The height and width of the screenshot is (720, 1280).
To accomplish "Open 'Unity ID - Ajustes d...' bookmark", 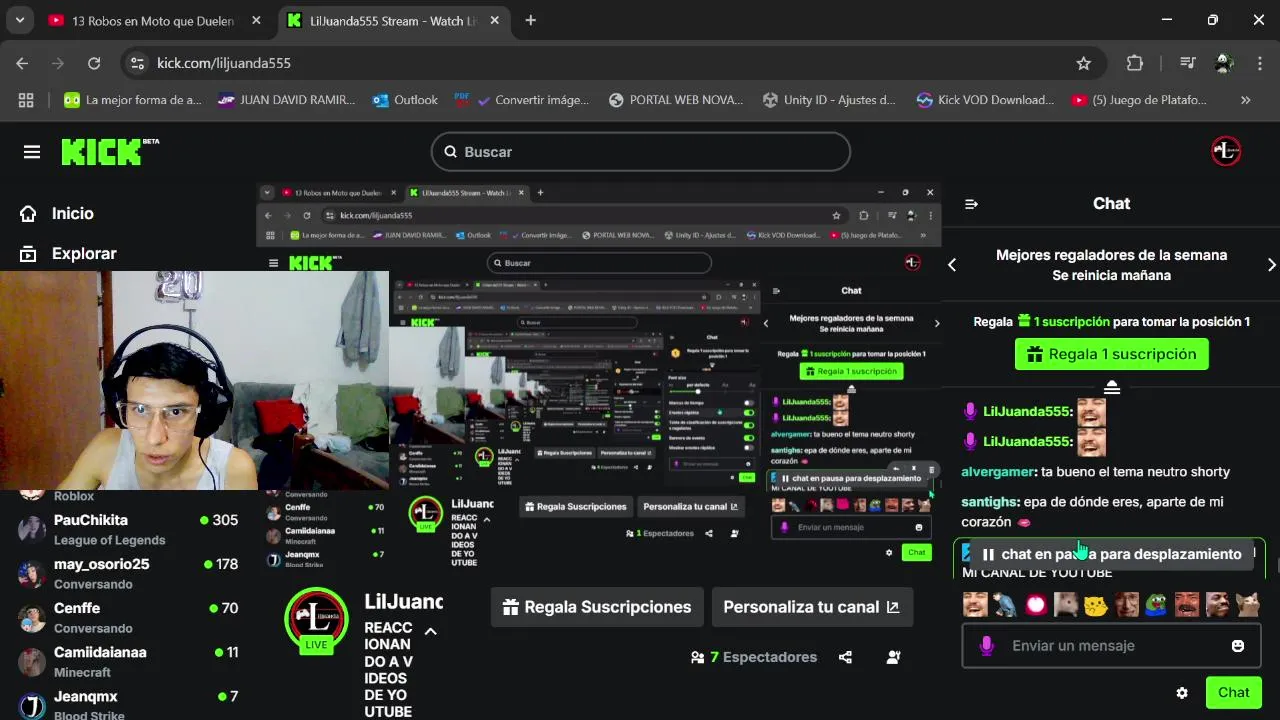I will (829, 100).
